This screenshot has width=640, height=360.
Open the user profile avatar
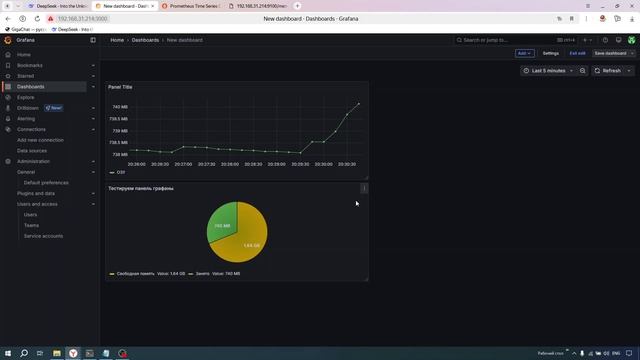pos(631,40)
